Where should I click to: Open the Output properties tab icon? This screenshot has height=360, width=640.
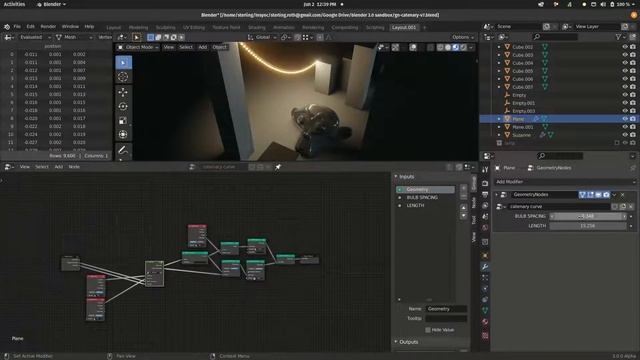point(485,194)
